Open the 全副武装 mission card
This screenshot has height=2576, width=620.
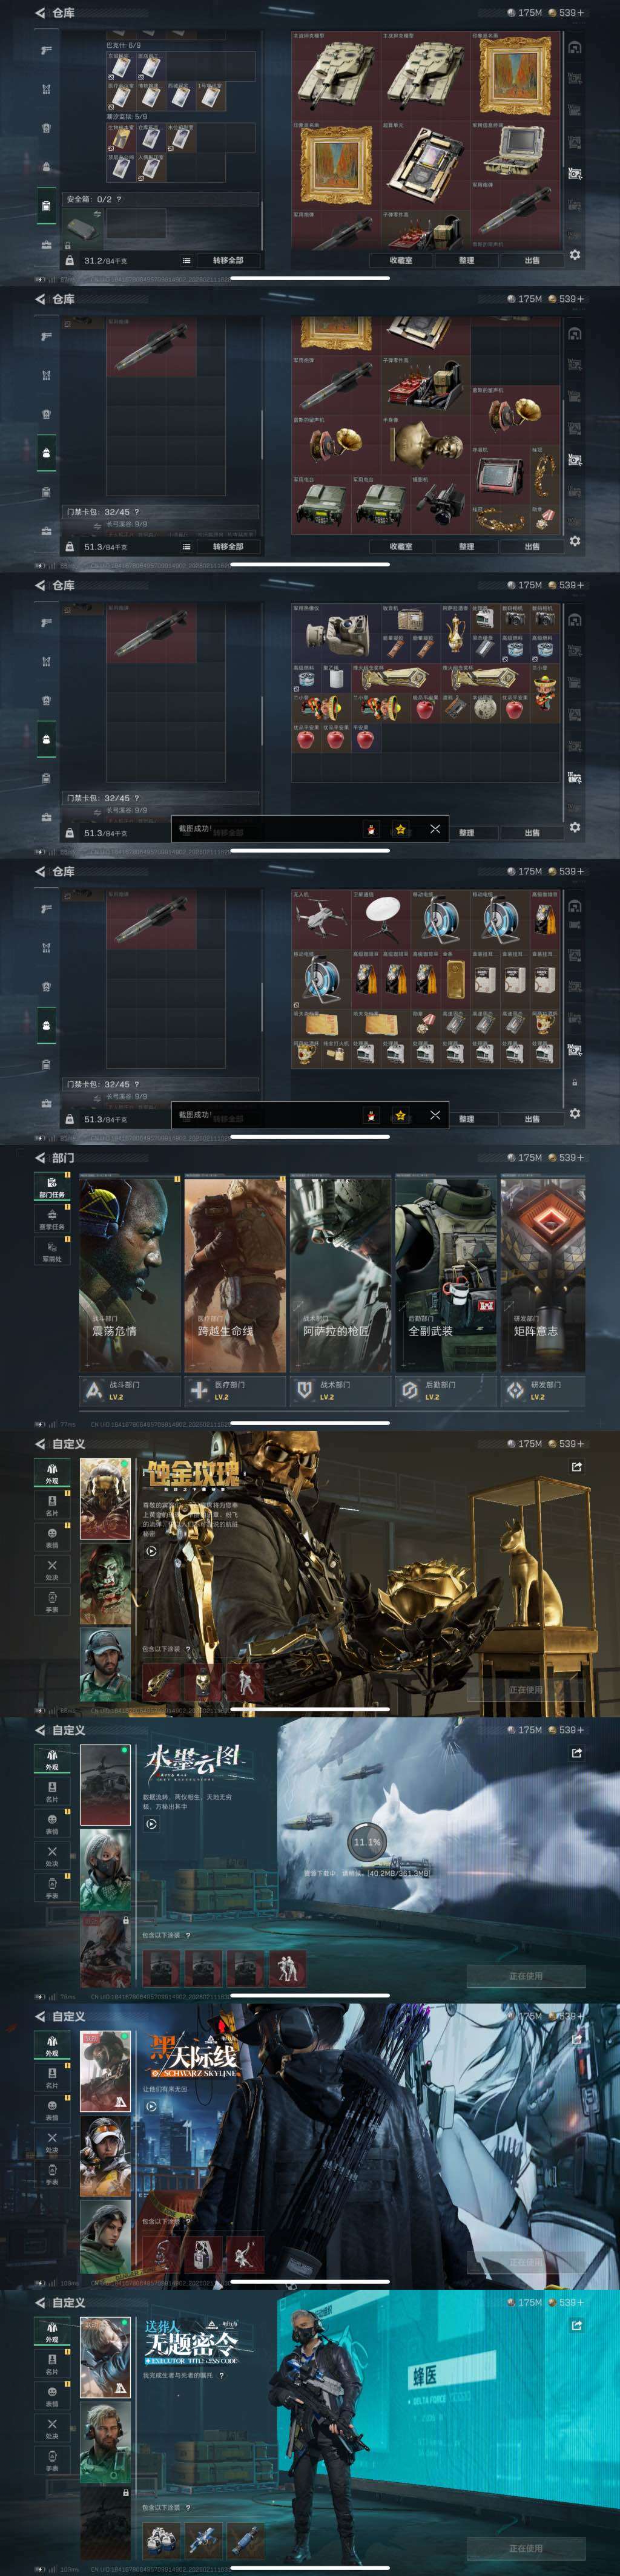point(446,1274)
